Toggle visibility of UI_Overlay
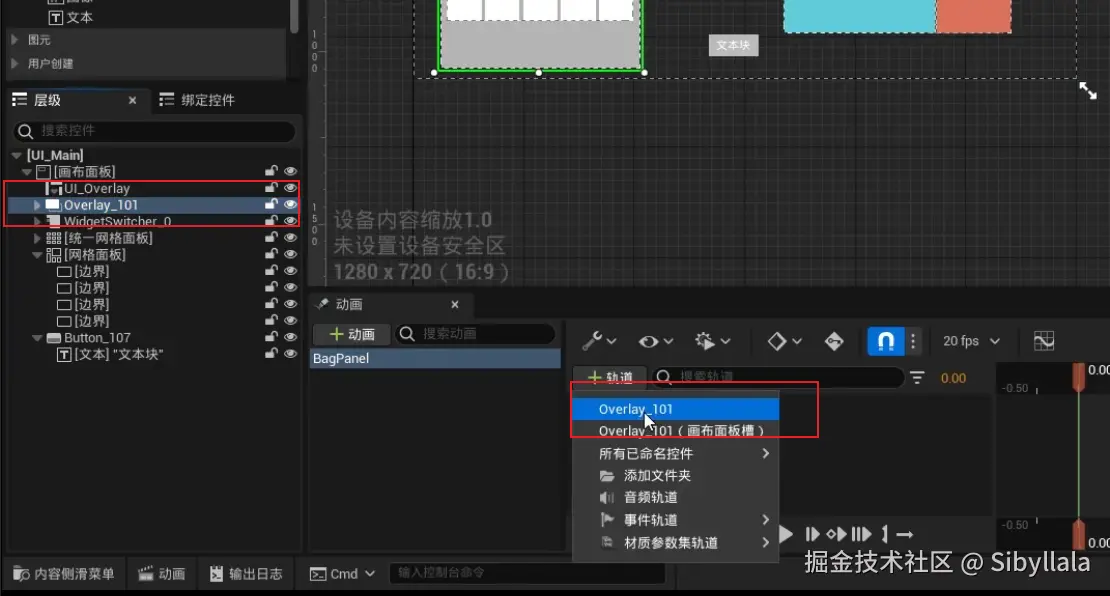The height and width of the screenshot is (596, 1110). pos(290,188)
